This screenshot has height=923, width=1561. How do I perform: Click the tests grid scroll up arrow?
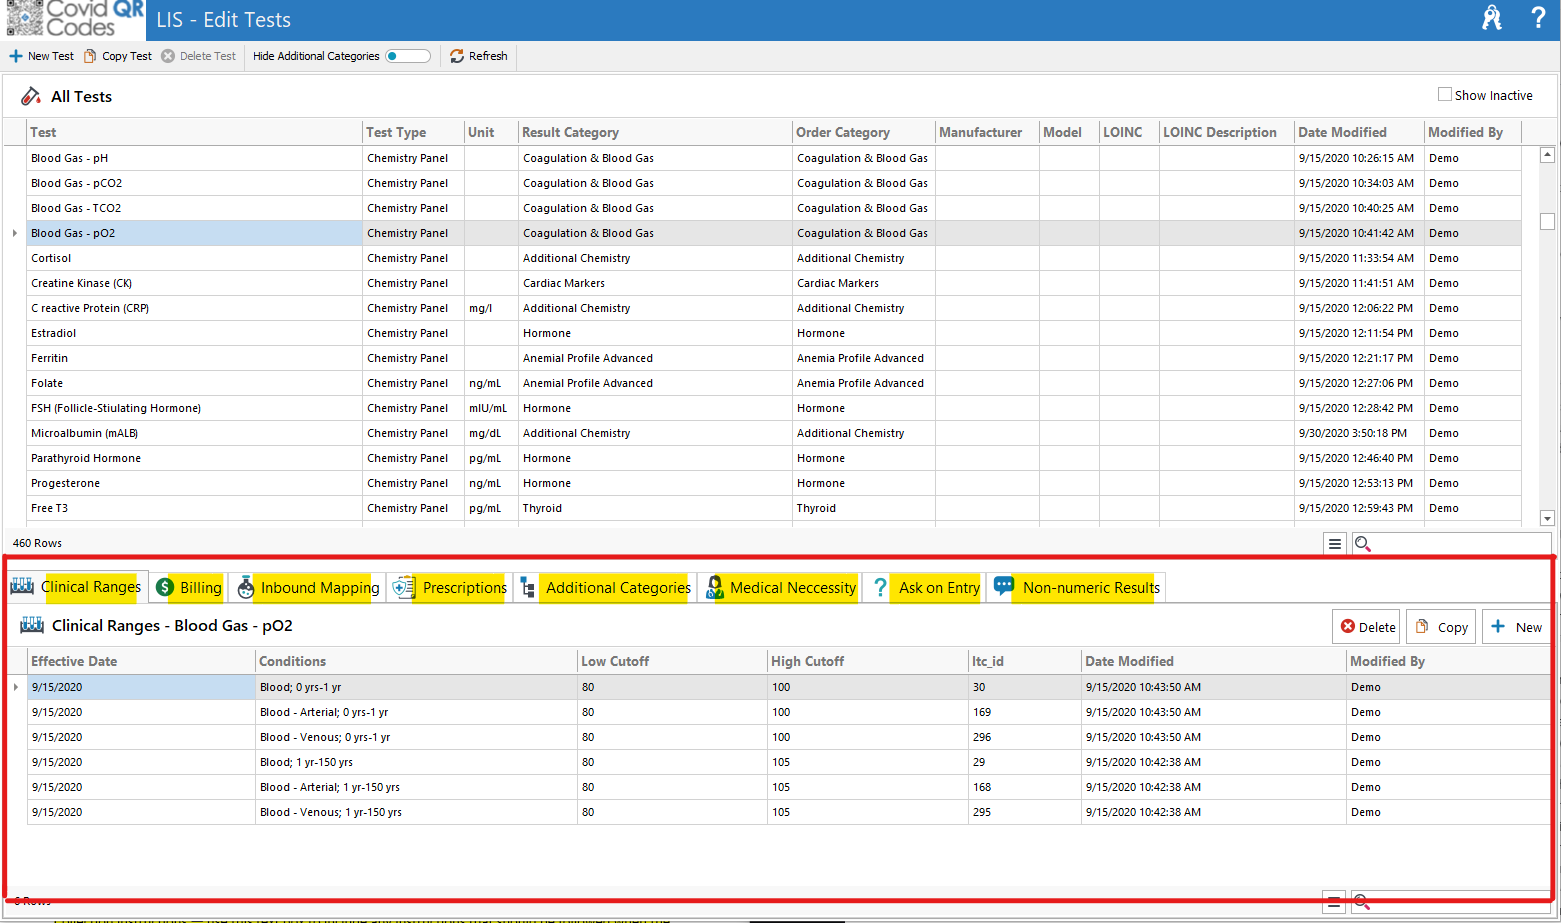coord(1547,154)
